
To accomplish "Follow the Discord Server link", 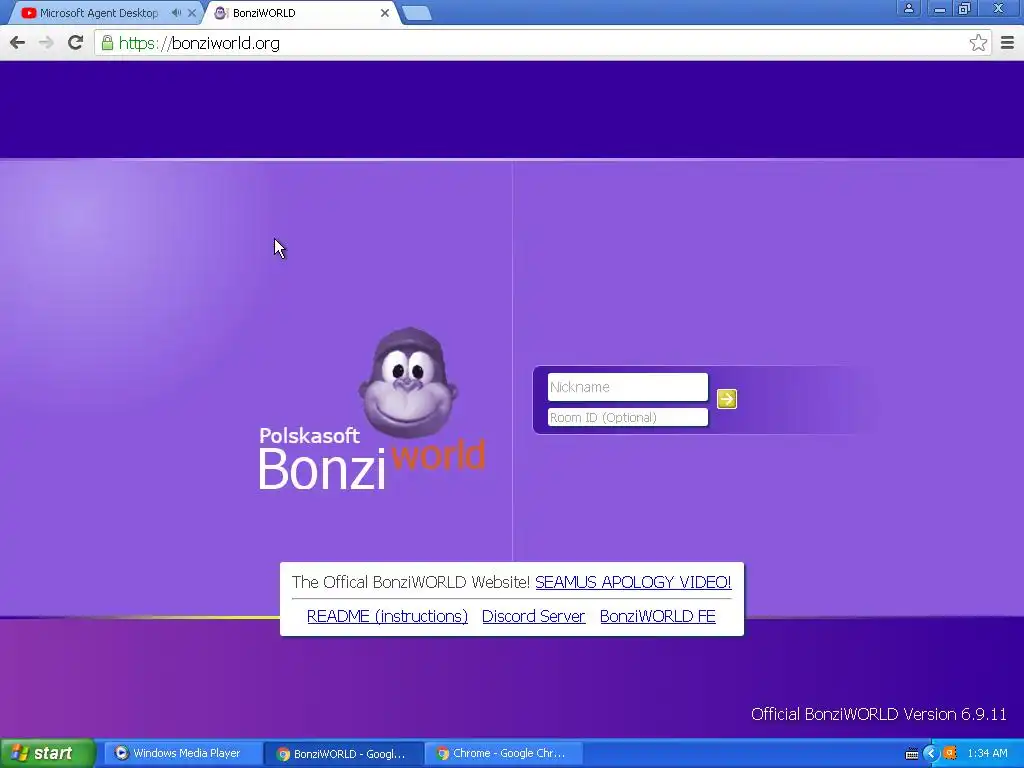I will point(534,616).
